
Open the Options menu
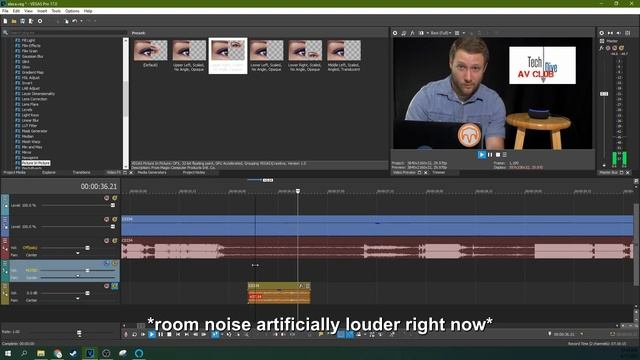(x=72, y=11)
